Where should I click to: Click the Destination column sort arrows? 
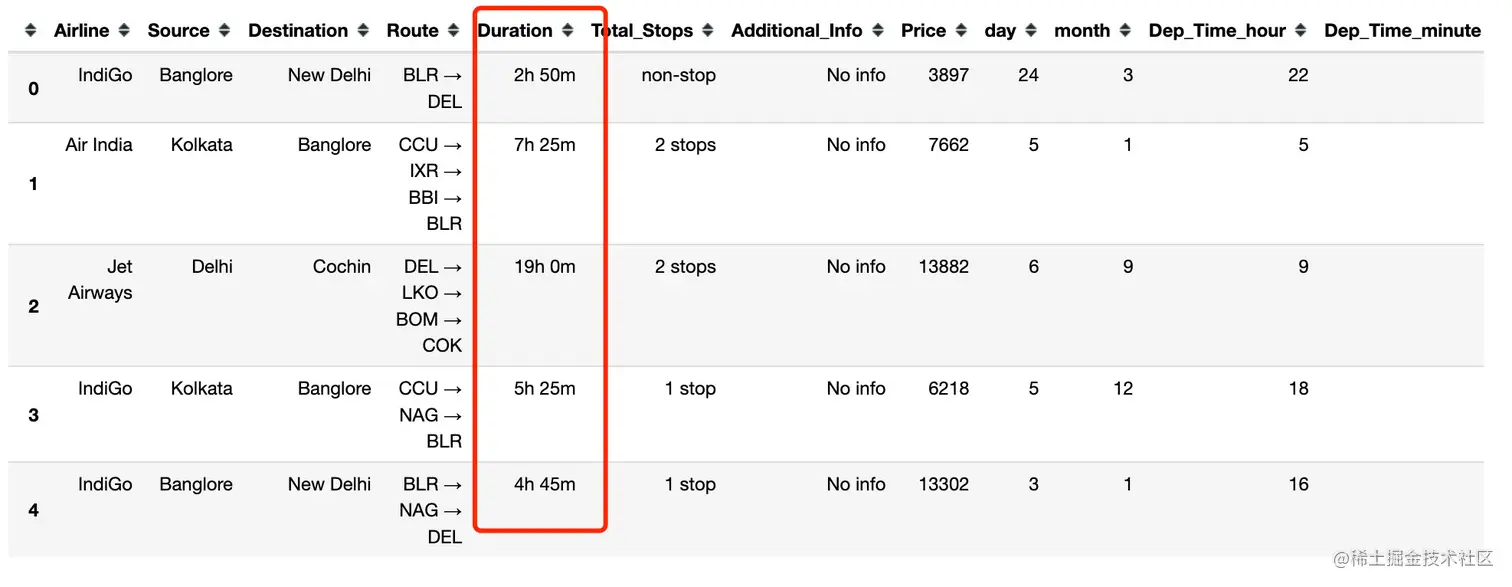click(363, 31)
